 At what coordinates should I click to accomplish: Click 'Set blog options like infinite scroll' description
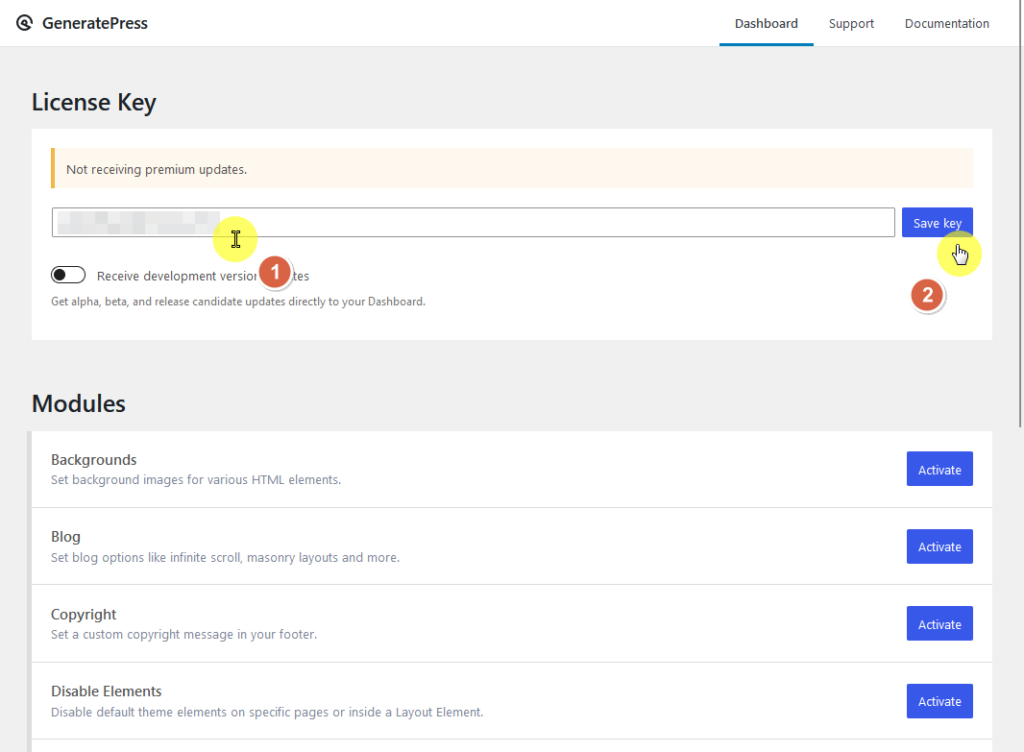point(225,557)
